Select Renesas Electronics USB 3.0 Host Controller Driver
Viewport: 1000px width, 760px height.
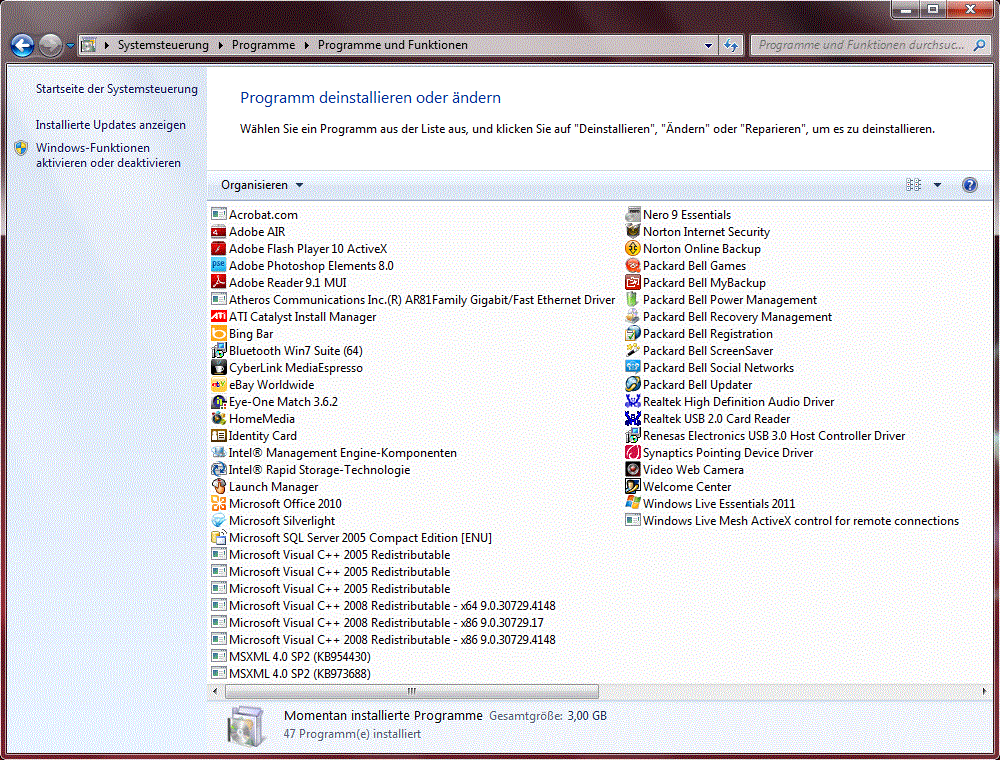tap(766, 436)
